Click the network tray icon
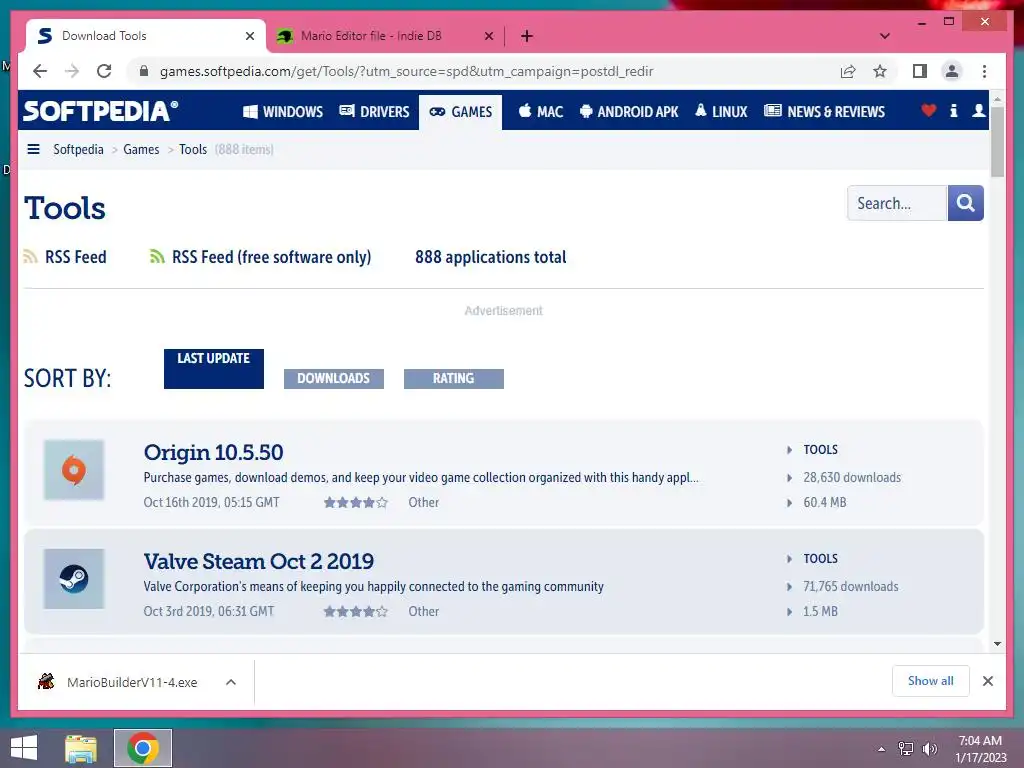 [x=906, y=749]
